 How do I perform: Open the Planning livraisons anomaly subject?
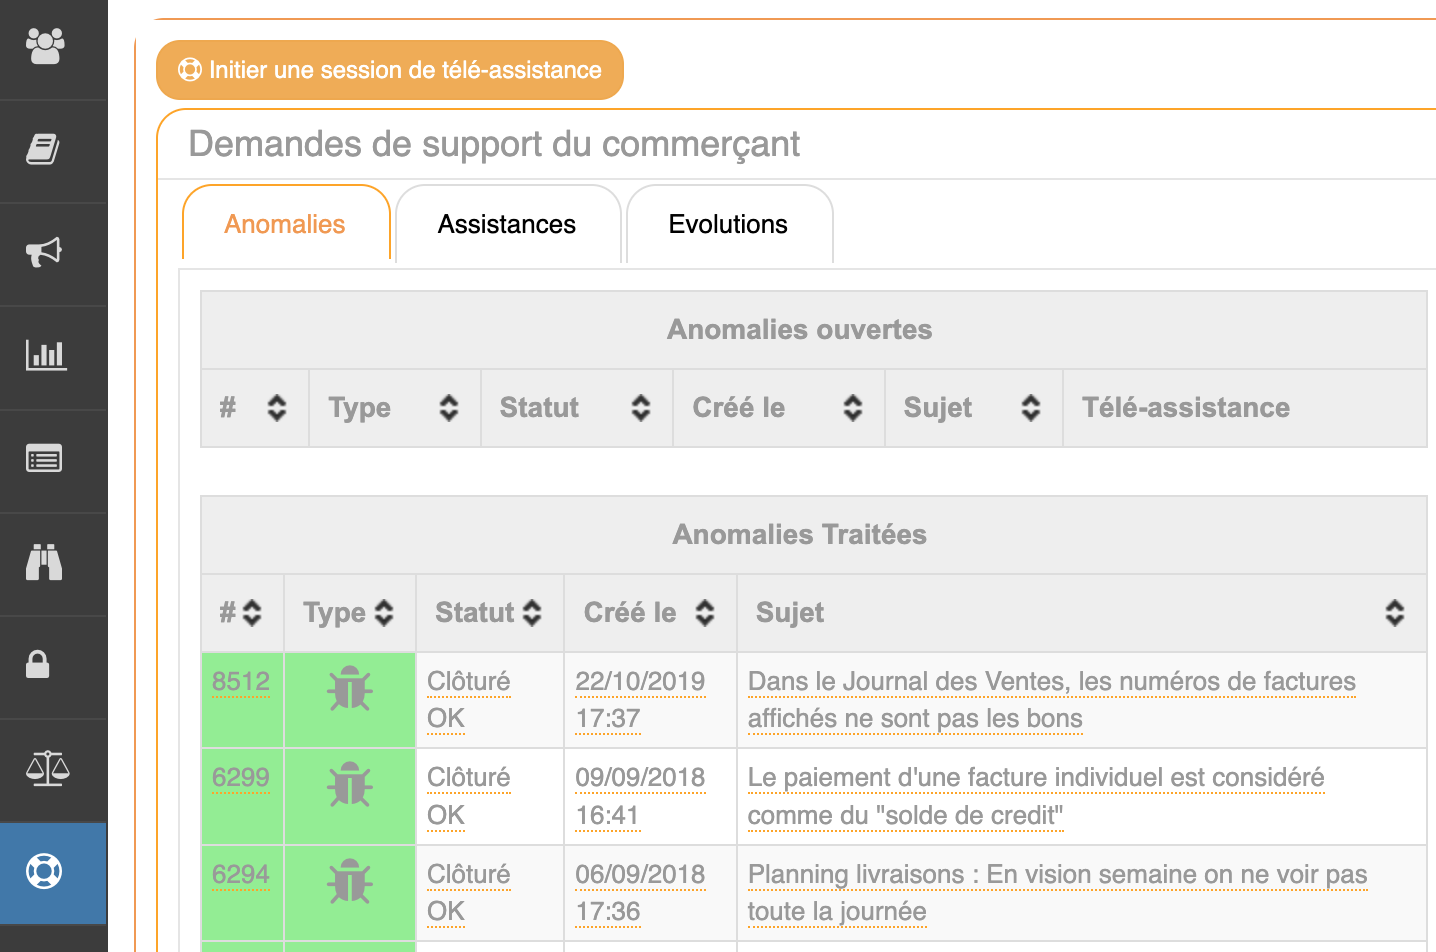(1057, 875)
